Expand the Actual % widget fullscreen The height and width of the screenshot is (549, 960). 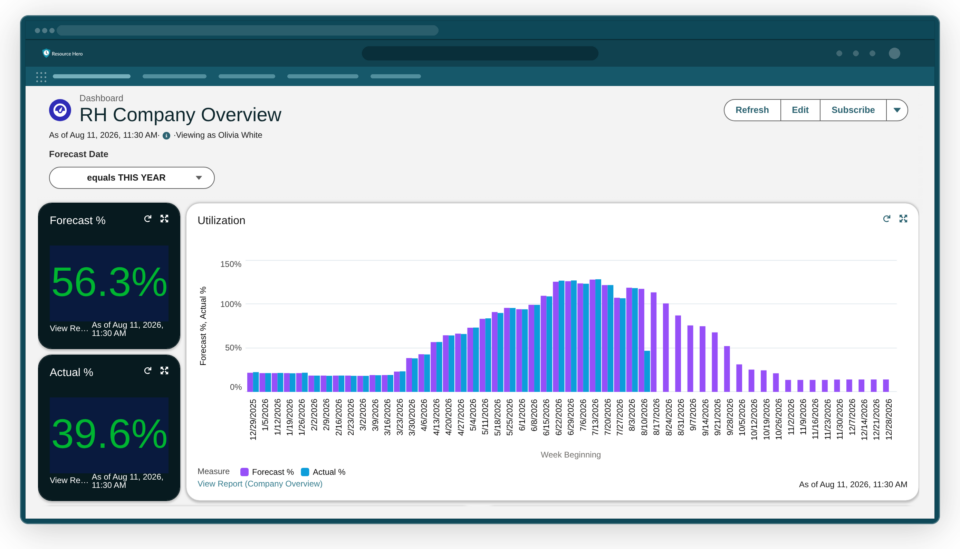pyautogui.click(x=164, y=370)
